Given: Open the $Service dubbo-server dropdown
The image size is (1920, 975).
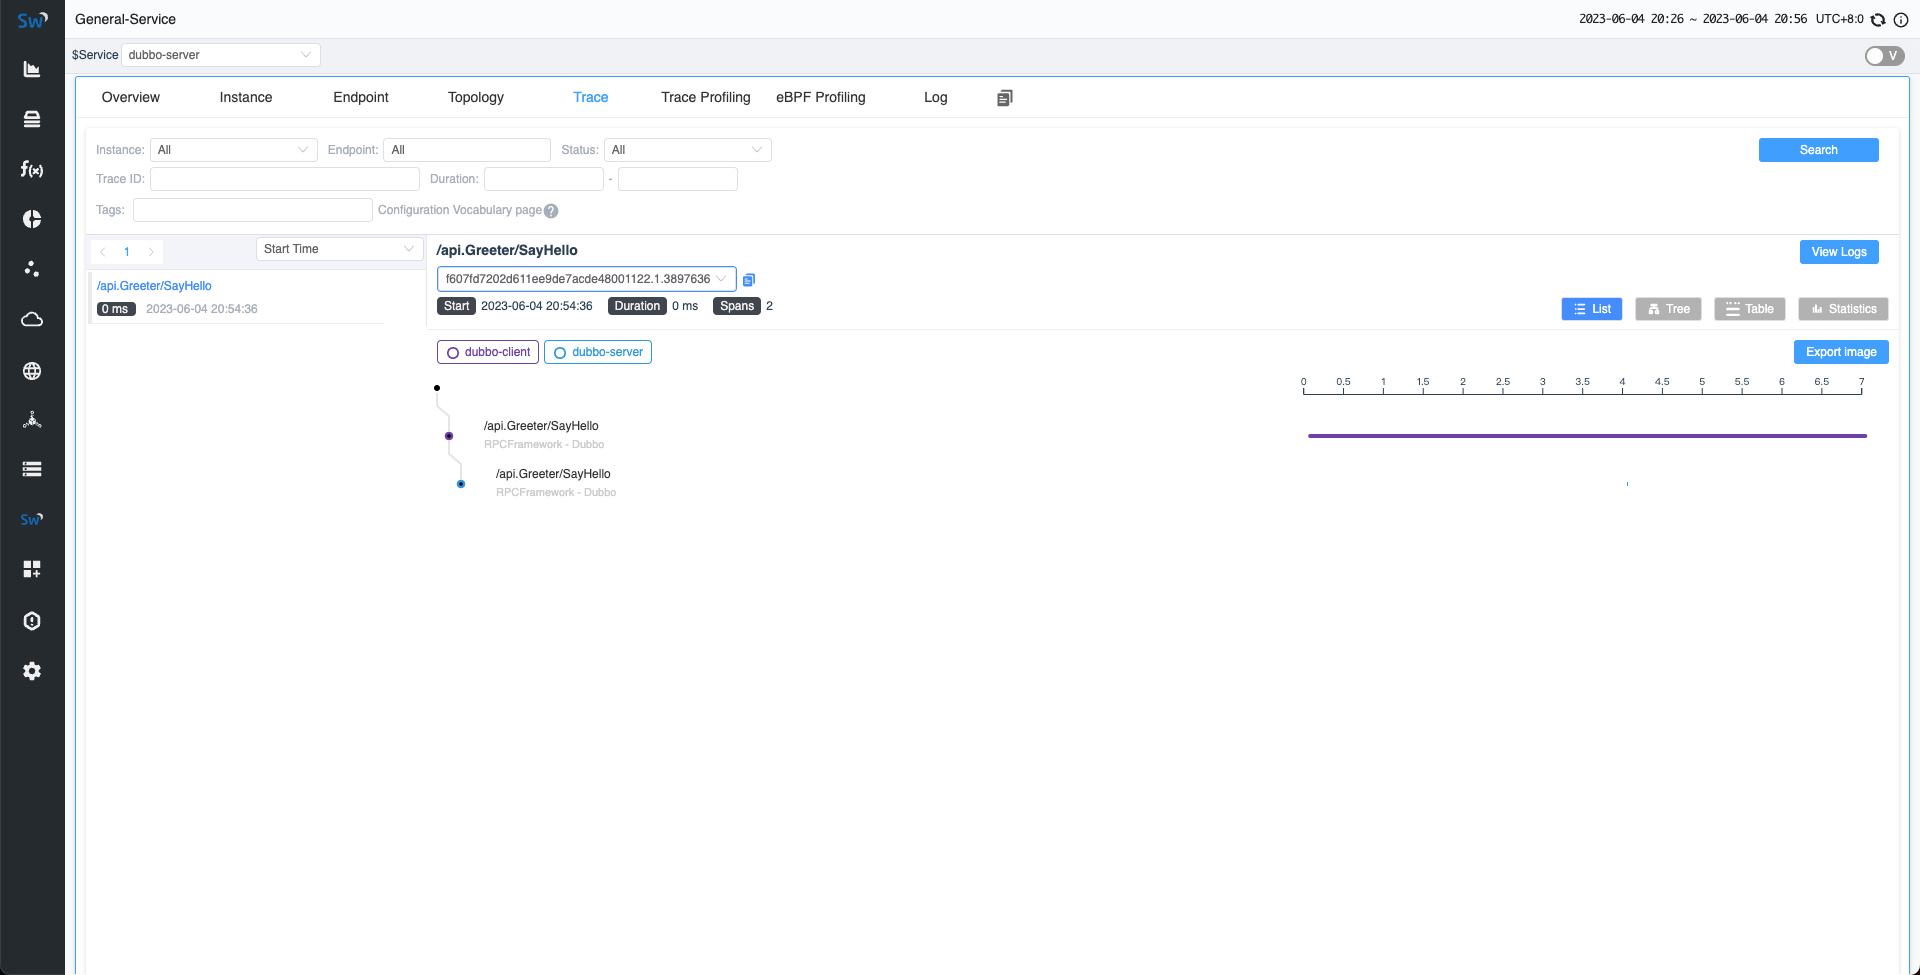Looking at the screenshot, I should (220, 55).
